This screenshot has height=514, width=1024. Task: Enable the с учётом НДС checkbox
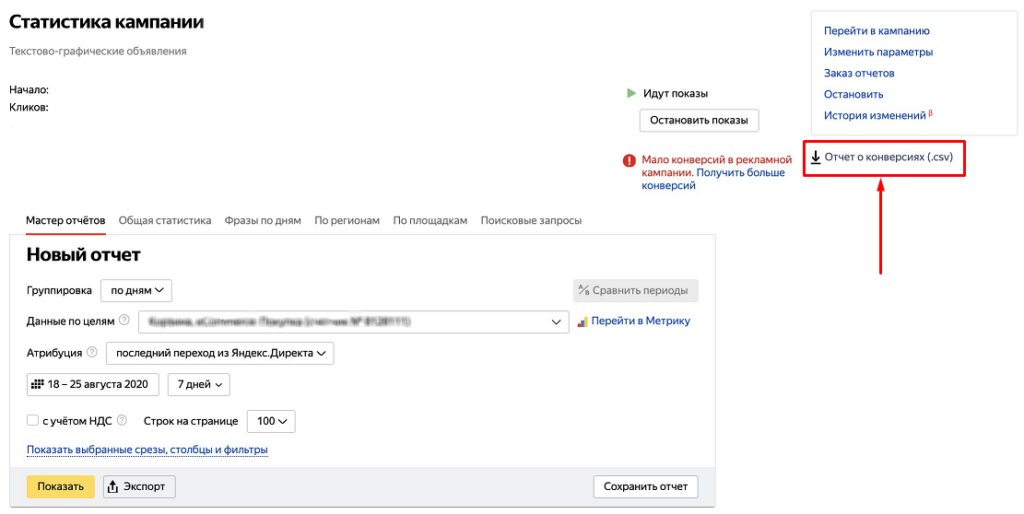tap(33, 421)
